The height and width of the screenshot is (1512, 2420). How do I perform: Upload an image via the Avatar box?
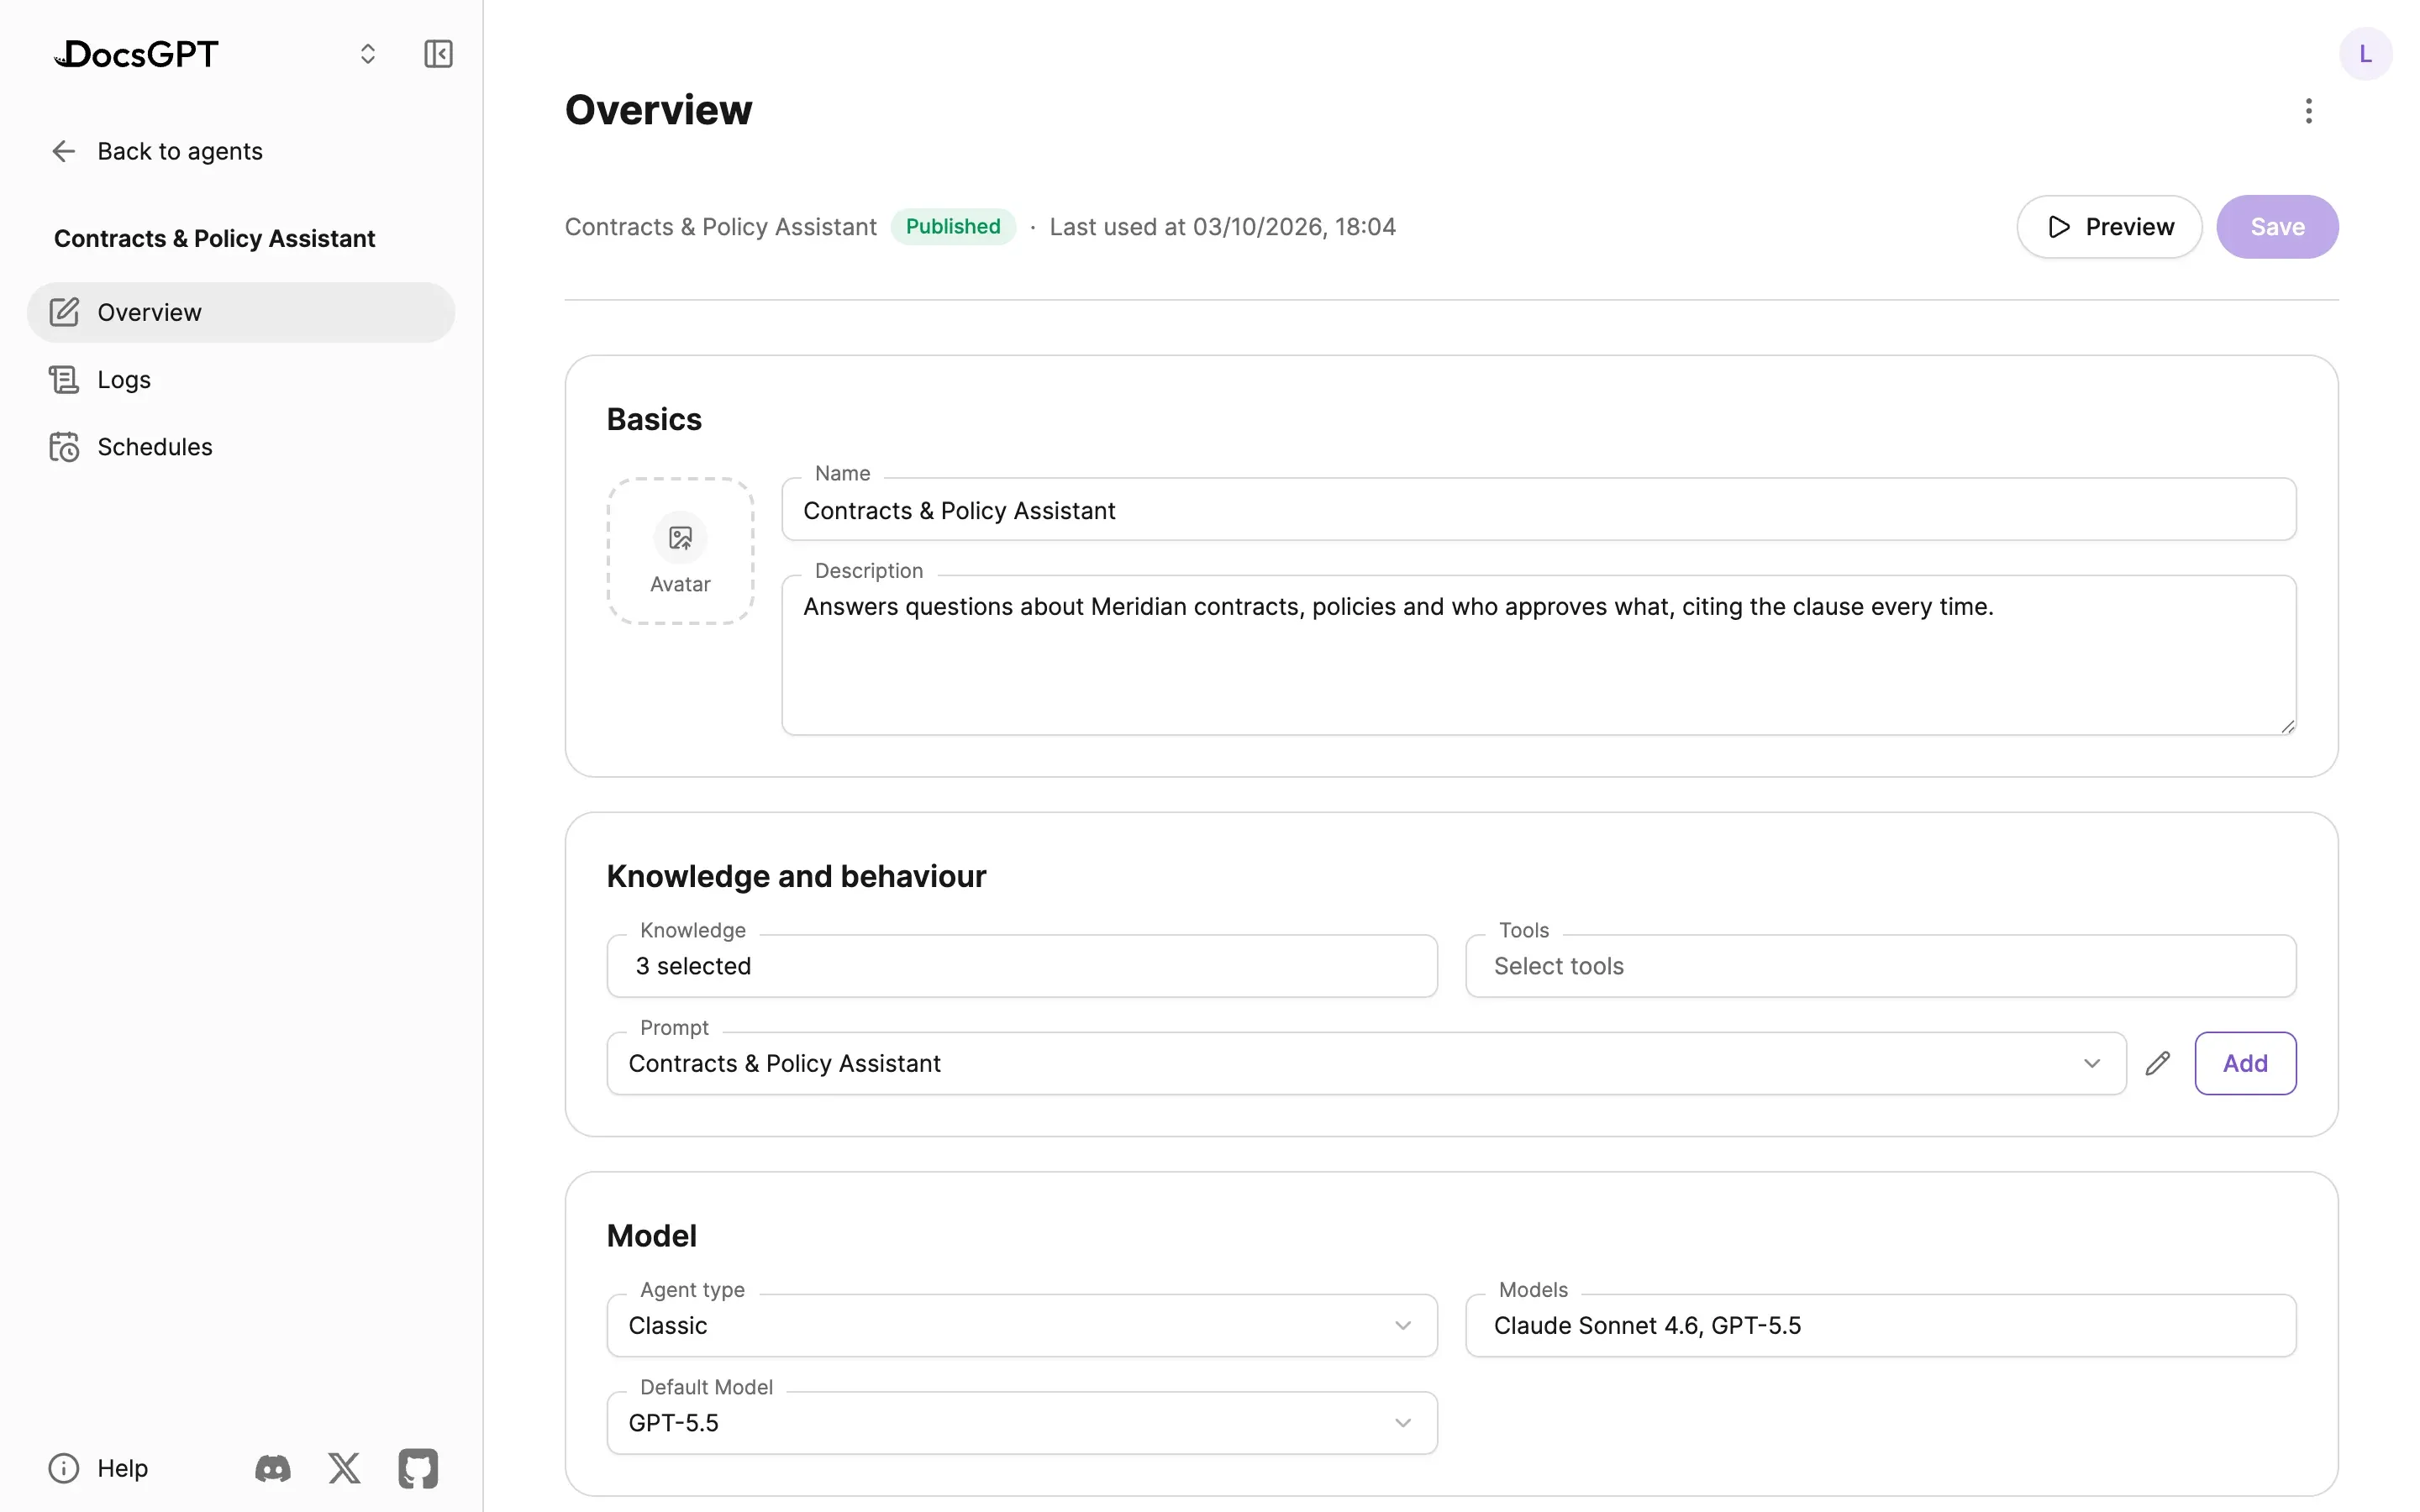click(680, 551)
